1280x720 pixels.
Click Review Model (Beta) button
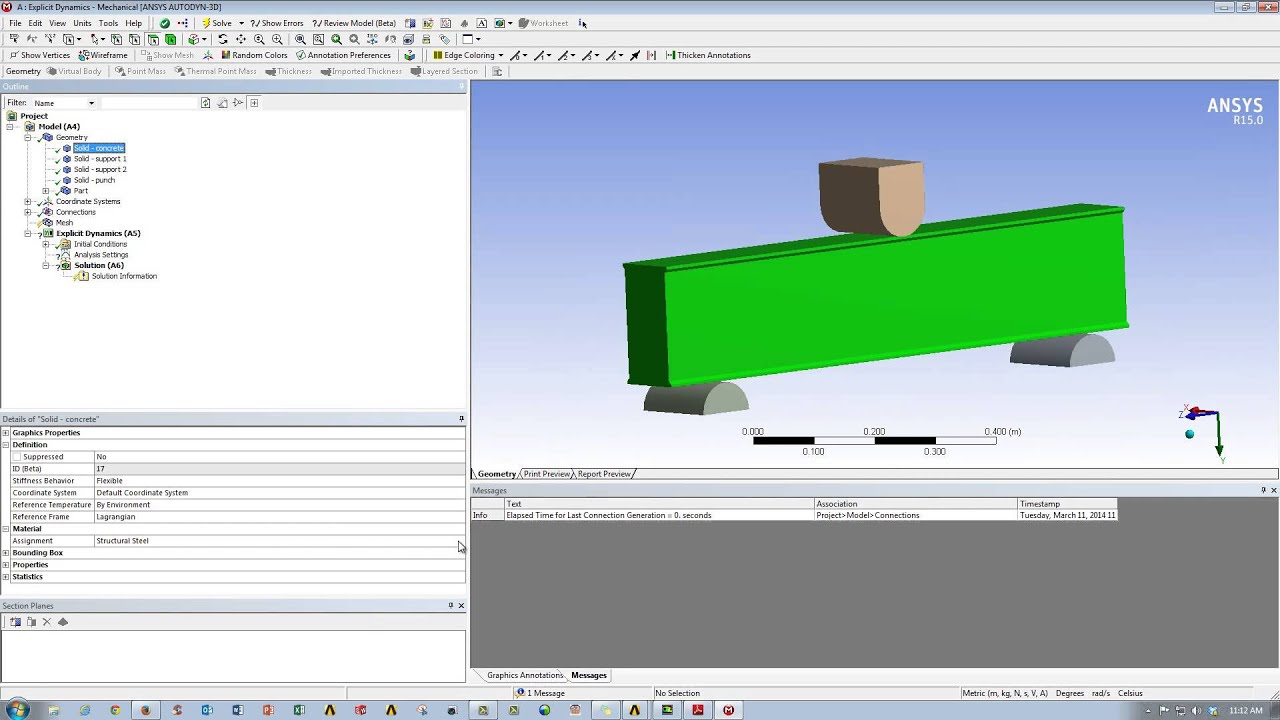tap(354, 23)
